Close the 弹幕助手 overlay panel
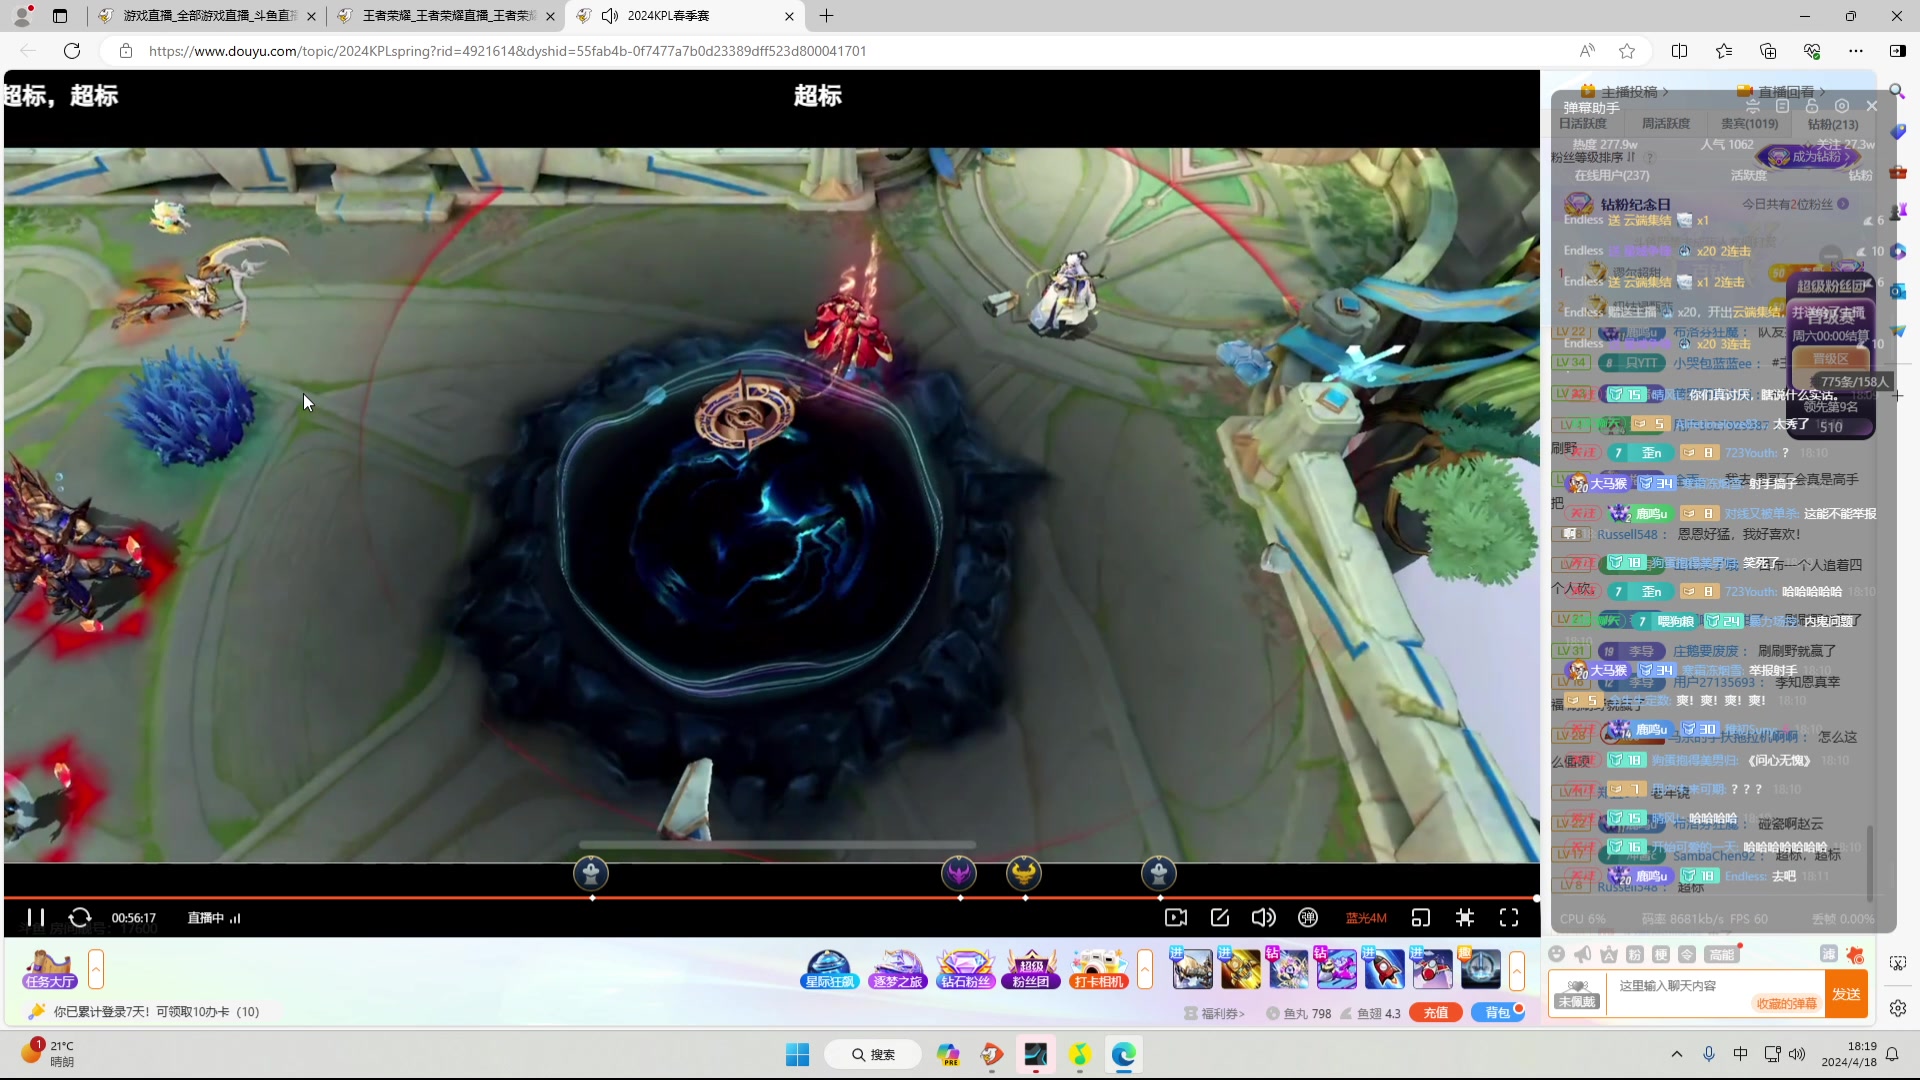 point(1872,106)
